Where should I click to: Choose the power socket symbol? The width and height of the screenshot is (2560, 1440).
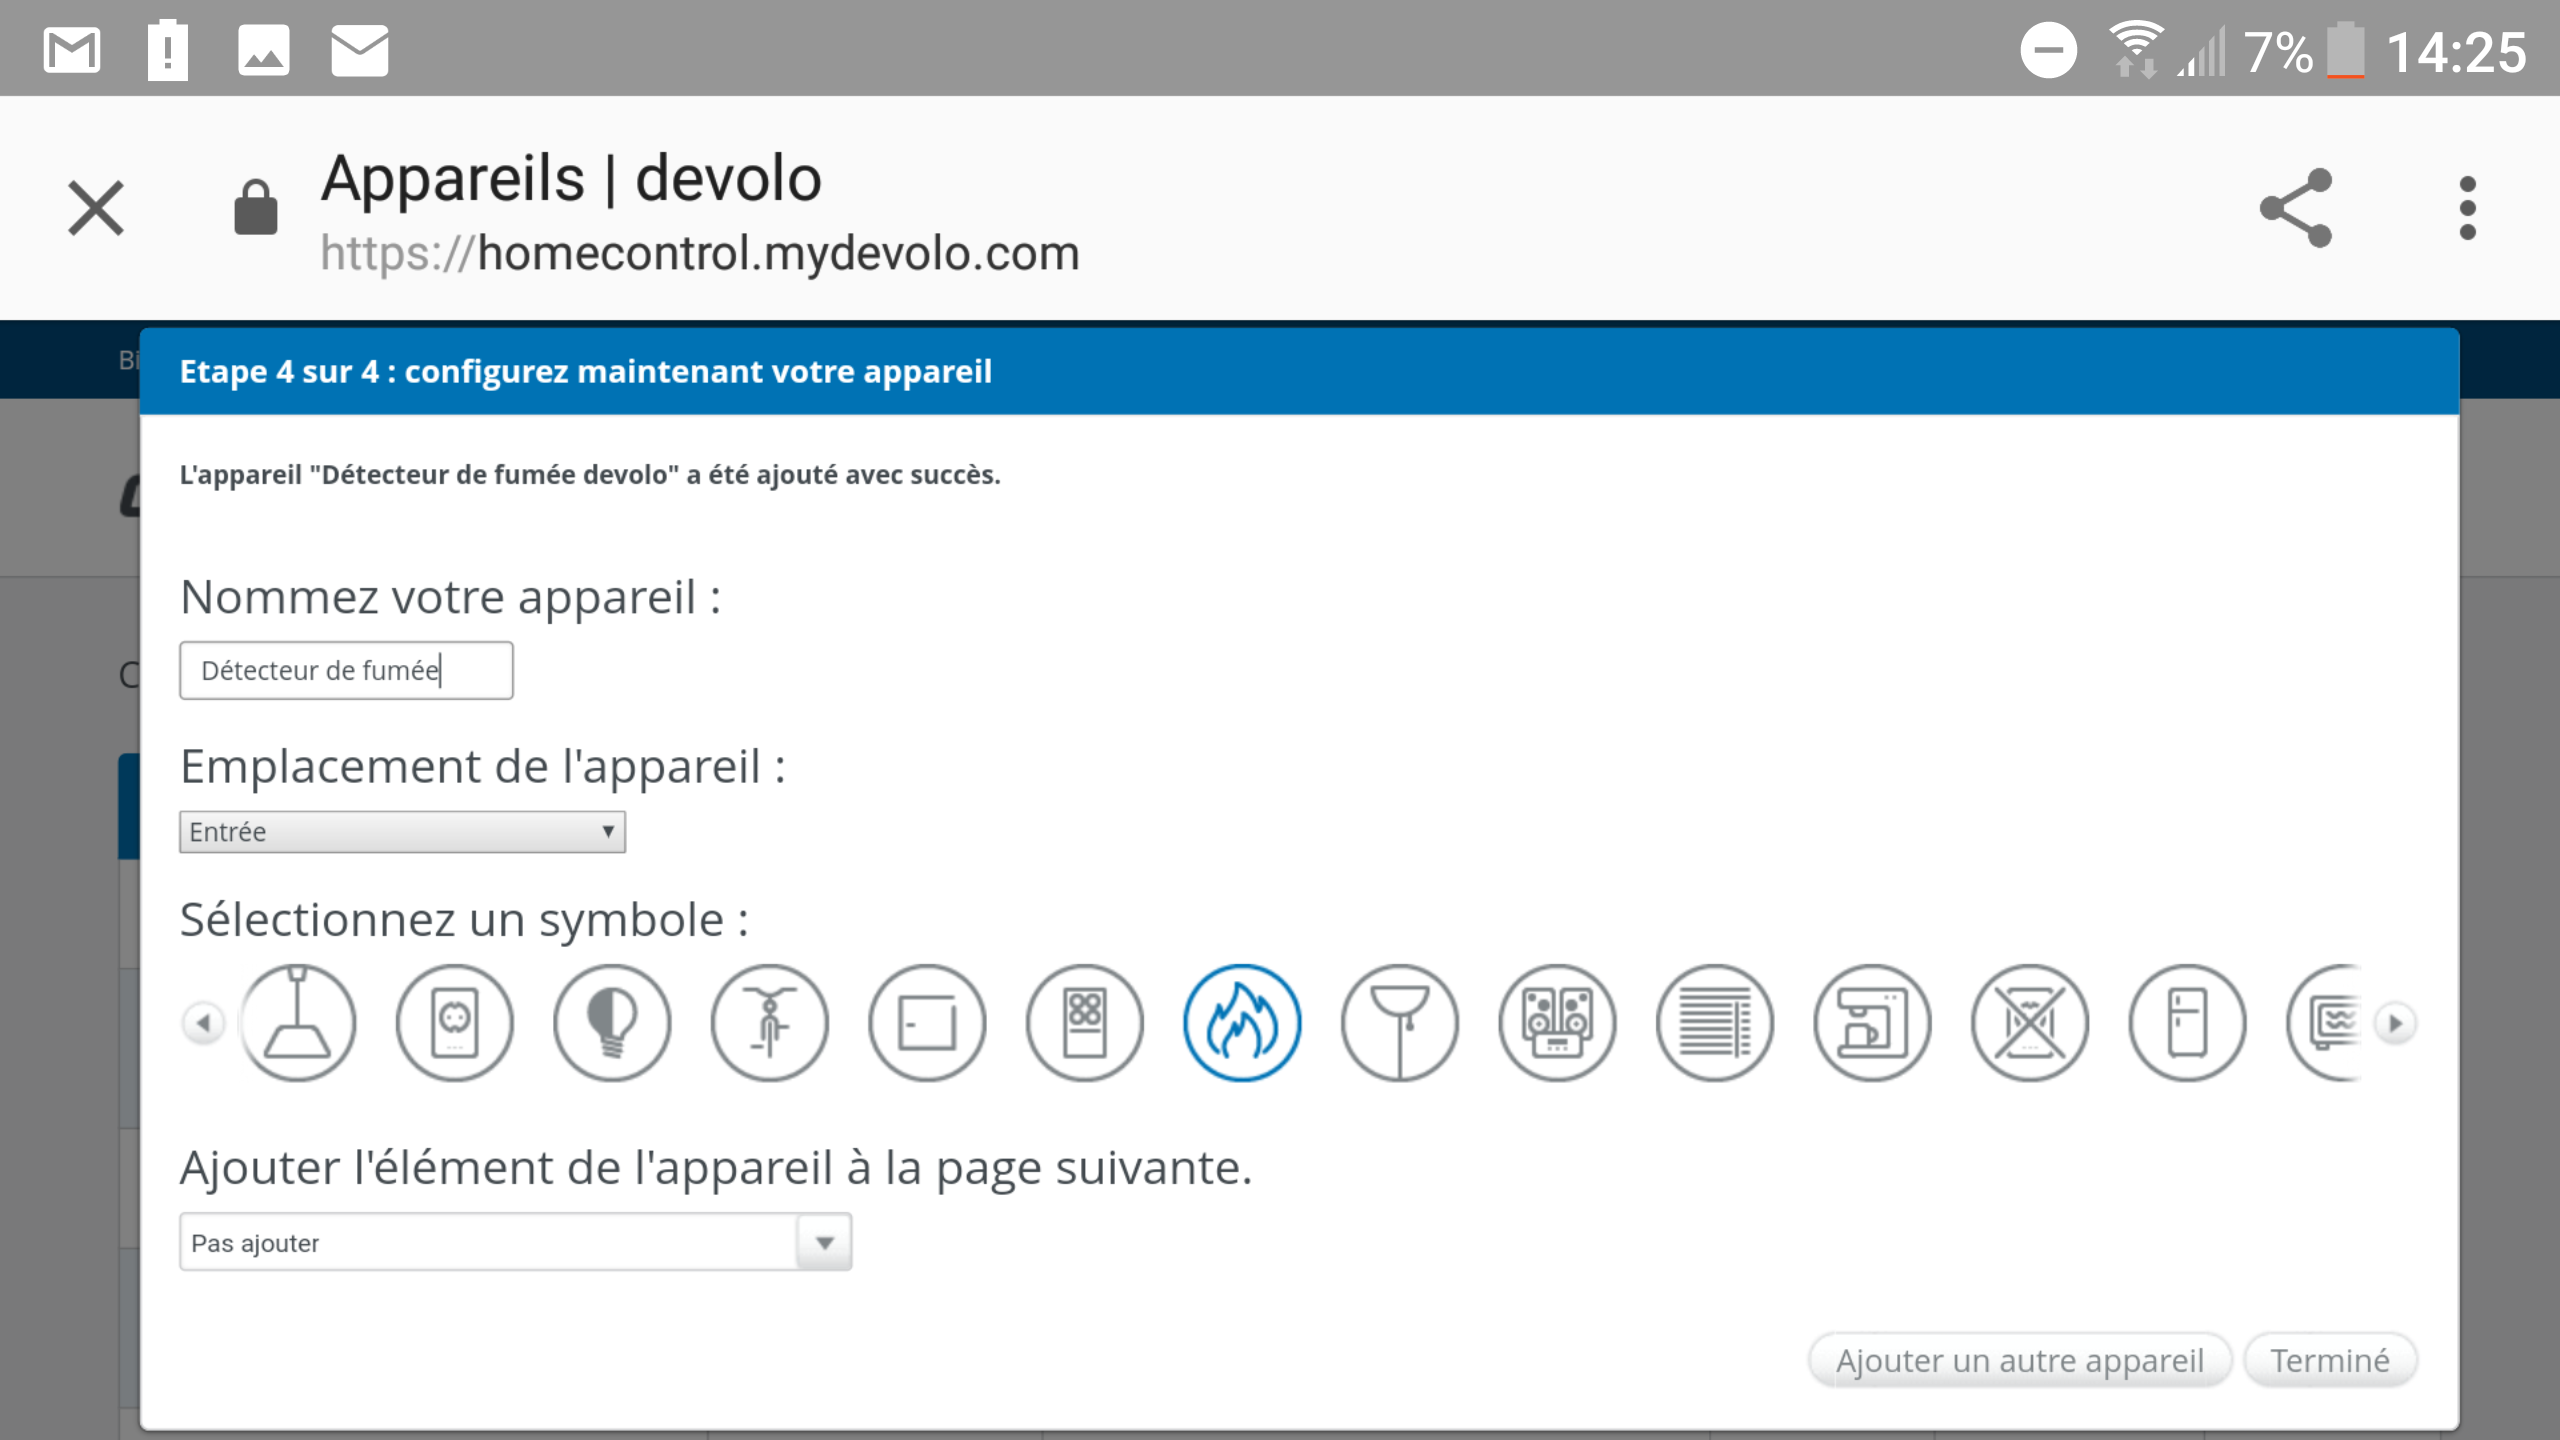454,1022
